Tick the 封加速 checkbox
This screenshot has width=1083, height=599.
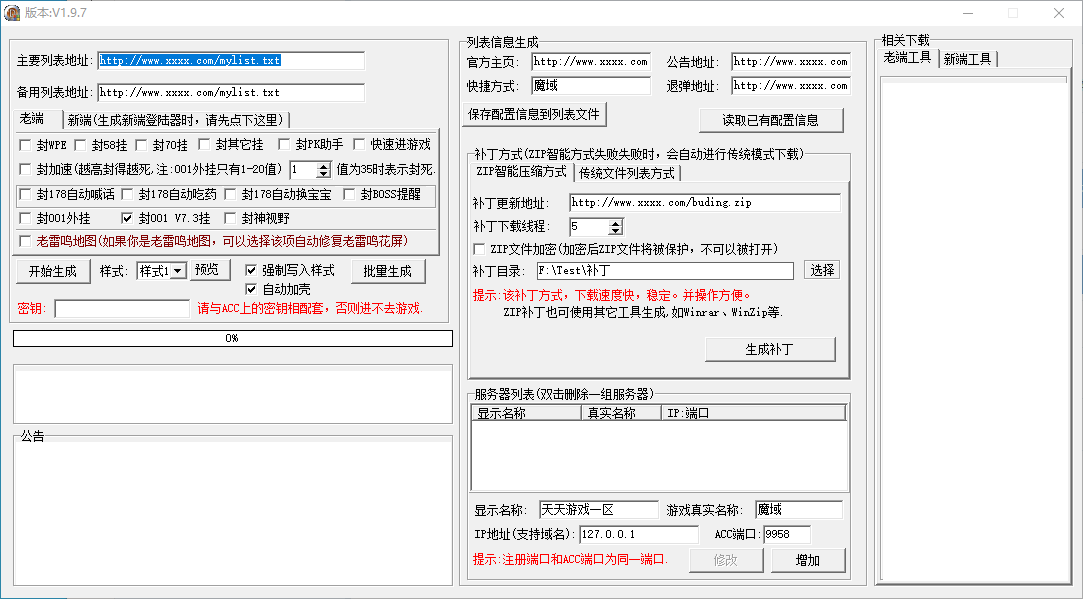pyautogui.click(x=26, y=169)
